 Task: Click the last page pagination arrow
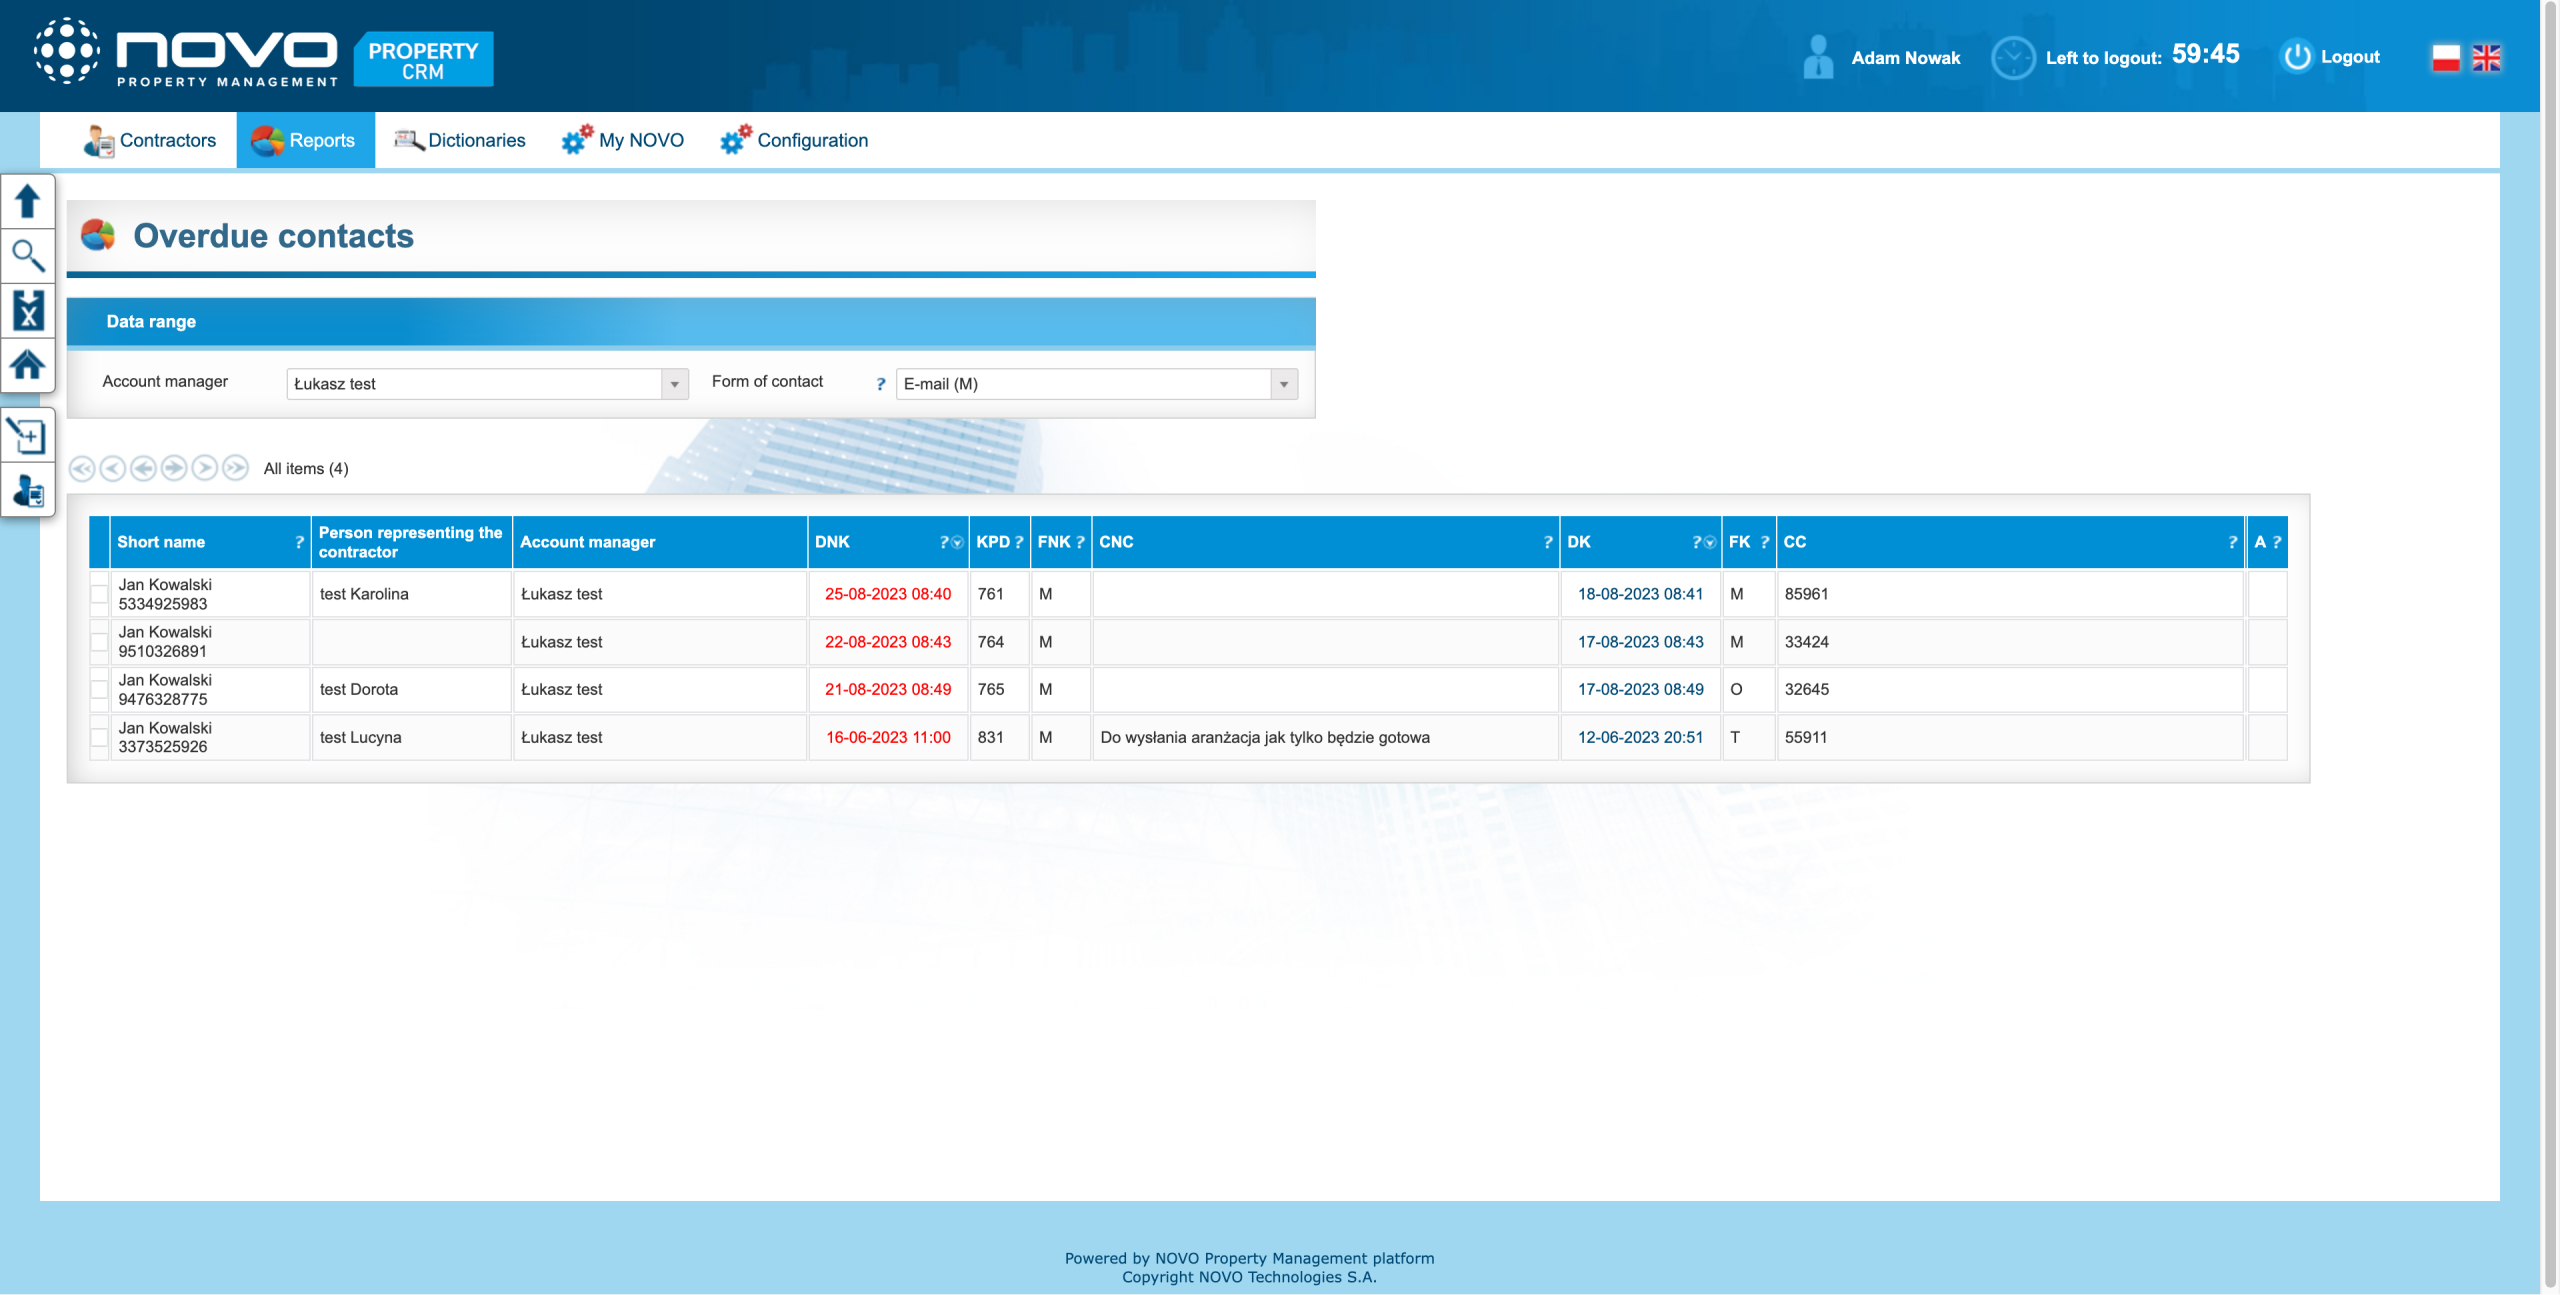pyautogui.click(x=235, y=468)
